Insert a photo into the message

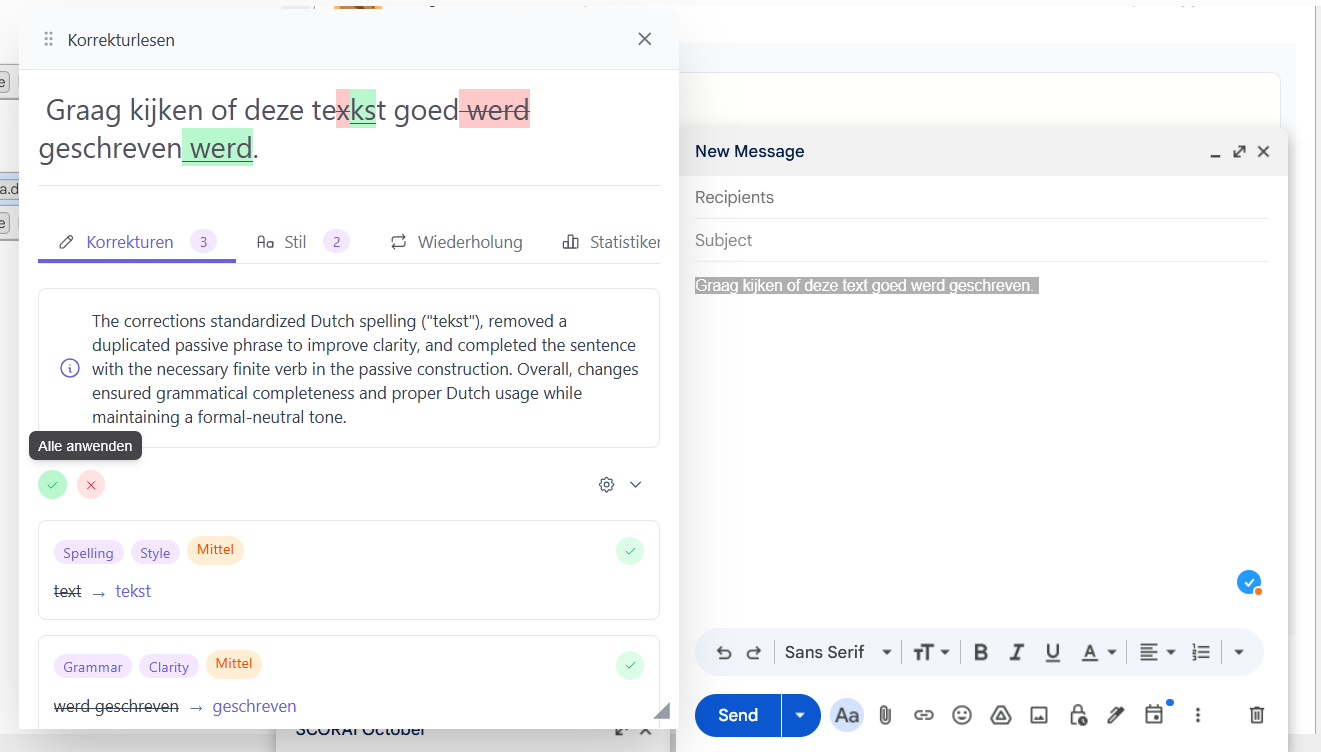pyautogui.click(x=1039, y=715)
